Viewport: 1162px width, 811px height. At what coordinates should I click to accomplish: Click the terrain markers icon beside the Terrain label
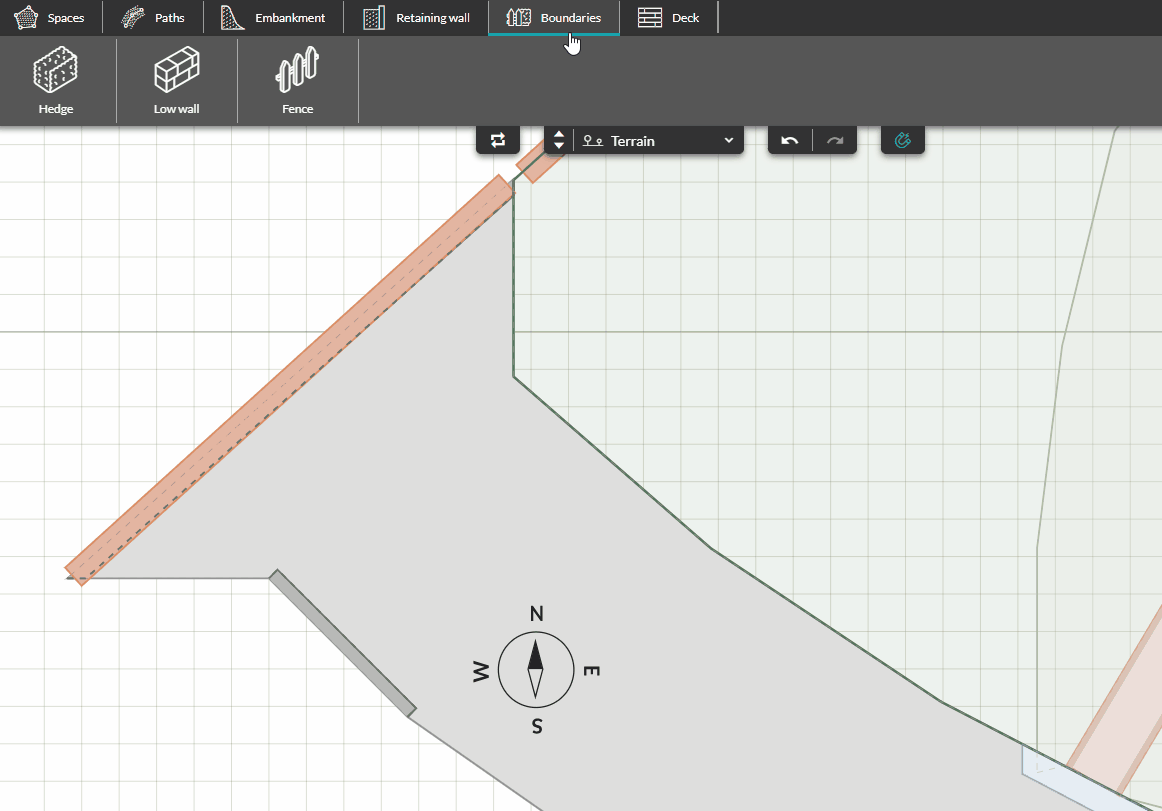pyautogui.click(x=592, y=141)
